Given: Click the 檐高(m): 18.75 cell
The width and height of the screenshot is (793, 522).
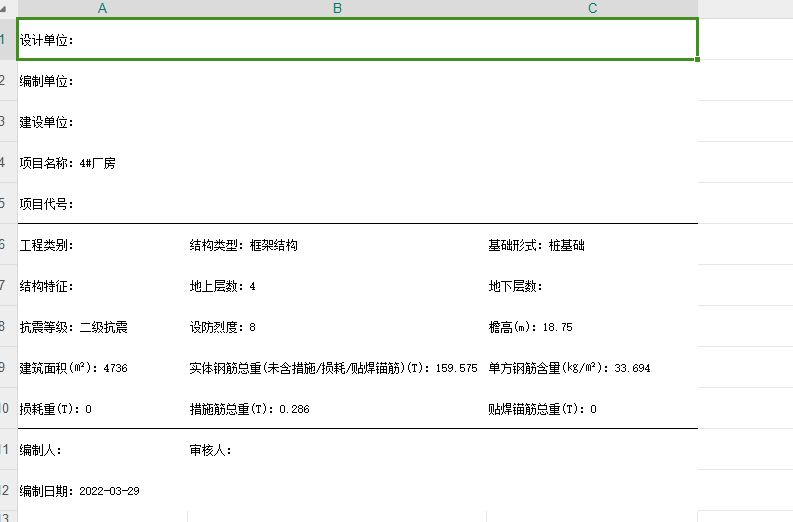Looking at the screenshot, I should click(592, 327).
